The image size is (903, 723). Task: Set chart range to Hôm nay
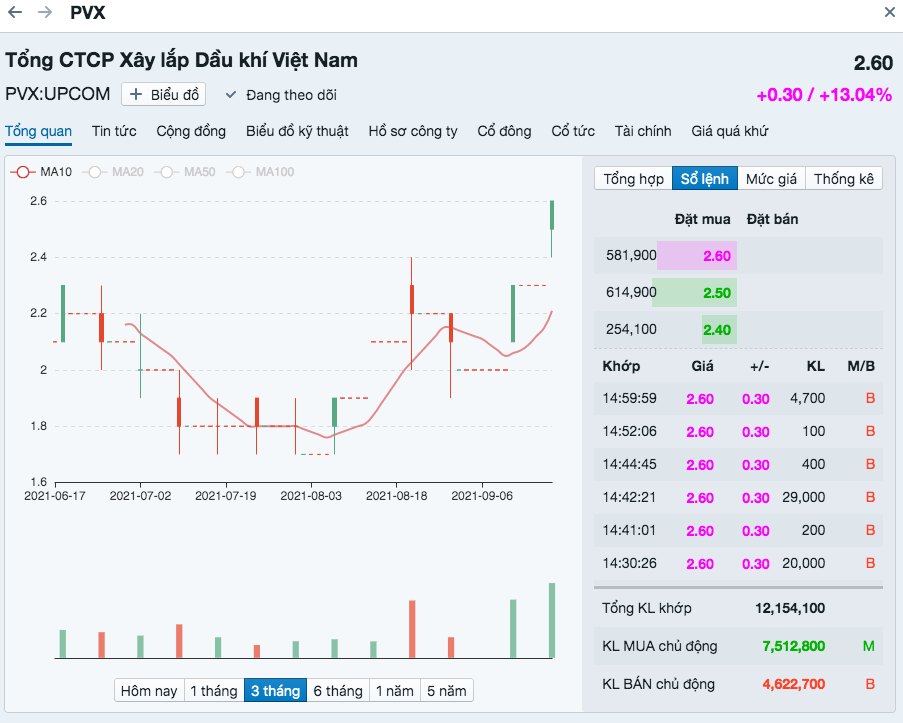[x=149, y=691]
